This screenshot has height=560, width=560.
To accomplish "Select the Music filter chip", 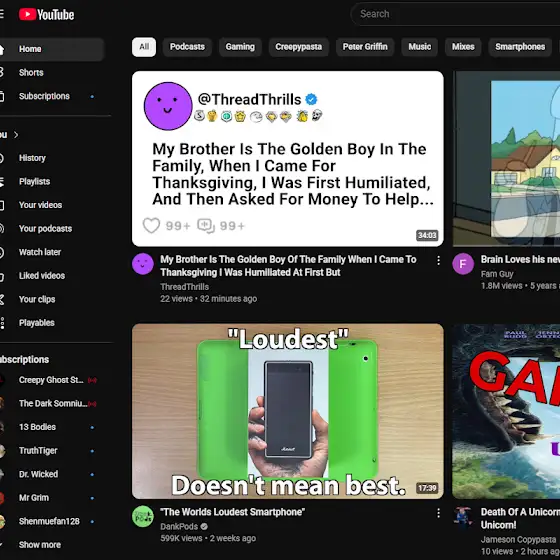I will (420, 47).
